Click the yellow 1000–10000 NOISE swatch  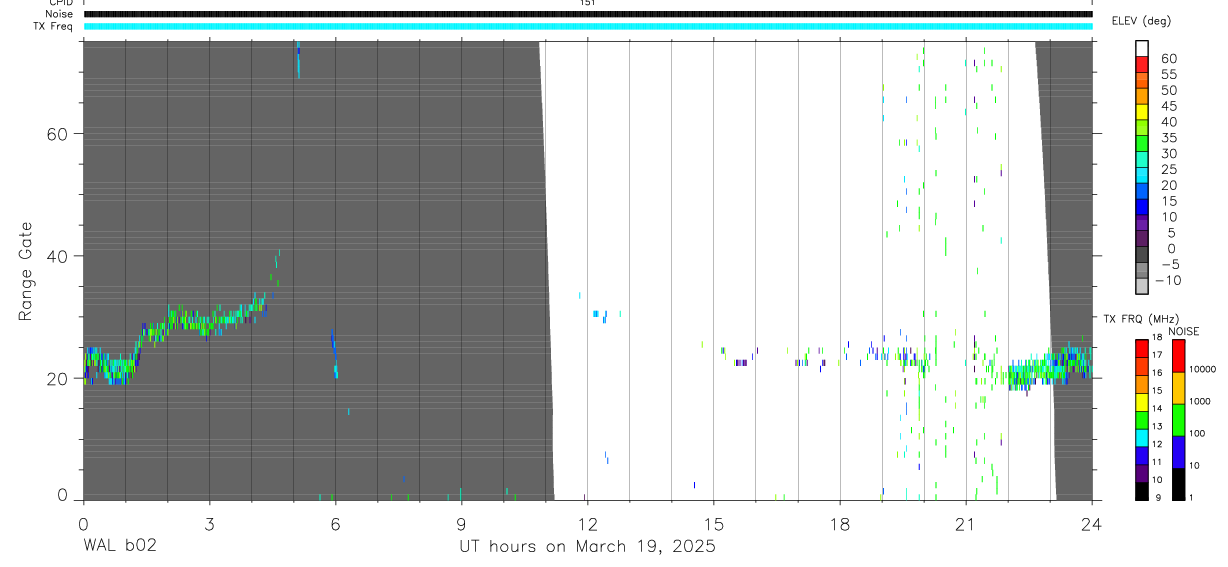1179,387
